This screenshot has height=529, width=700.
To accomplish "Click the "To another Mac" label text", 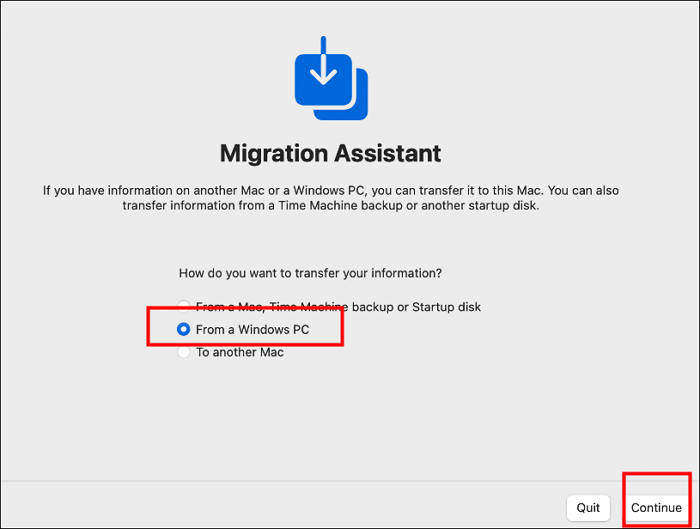I will tap(240, 352).
